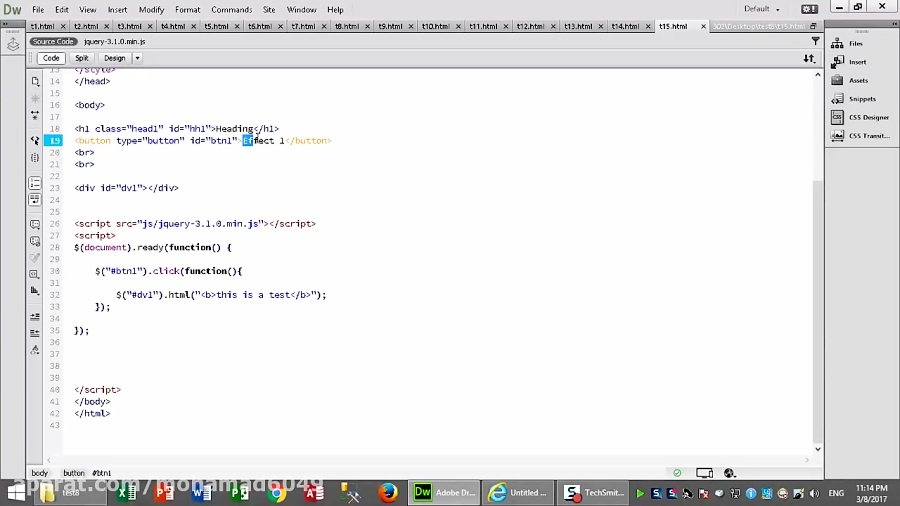
Task: Click the Move or Convert CSS icon
Action: pos(35,291)
